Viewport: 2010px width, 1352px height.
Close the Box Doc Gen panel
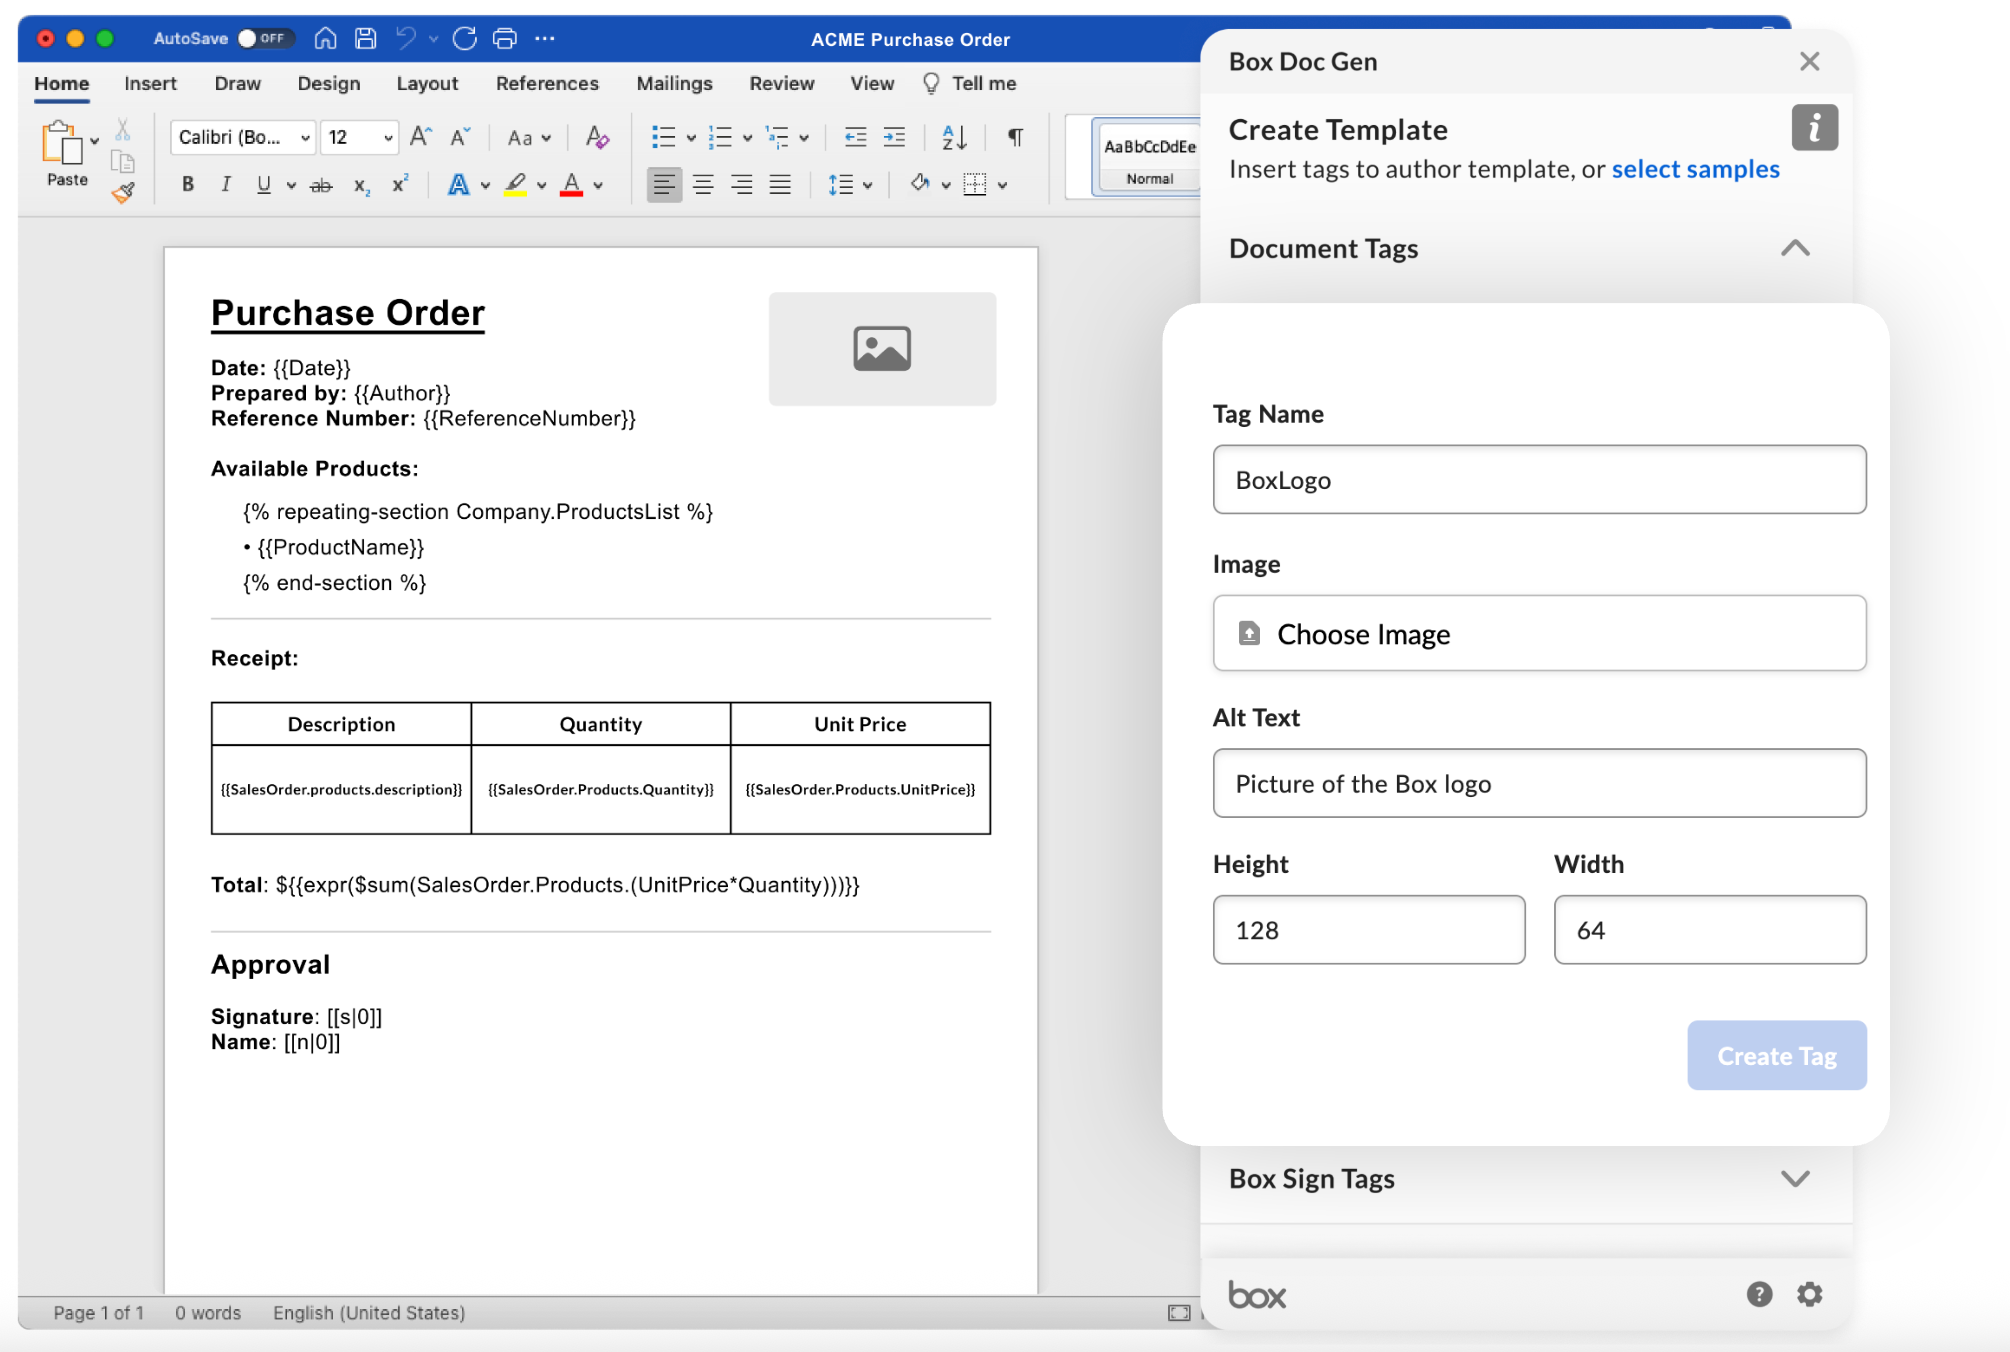(1809, 62)
